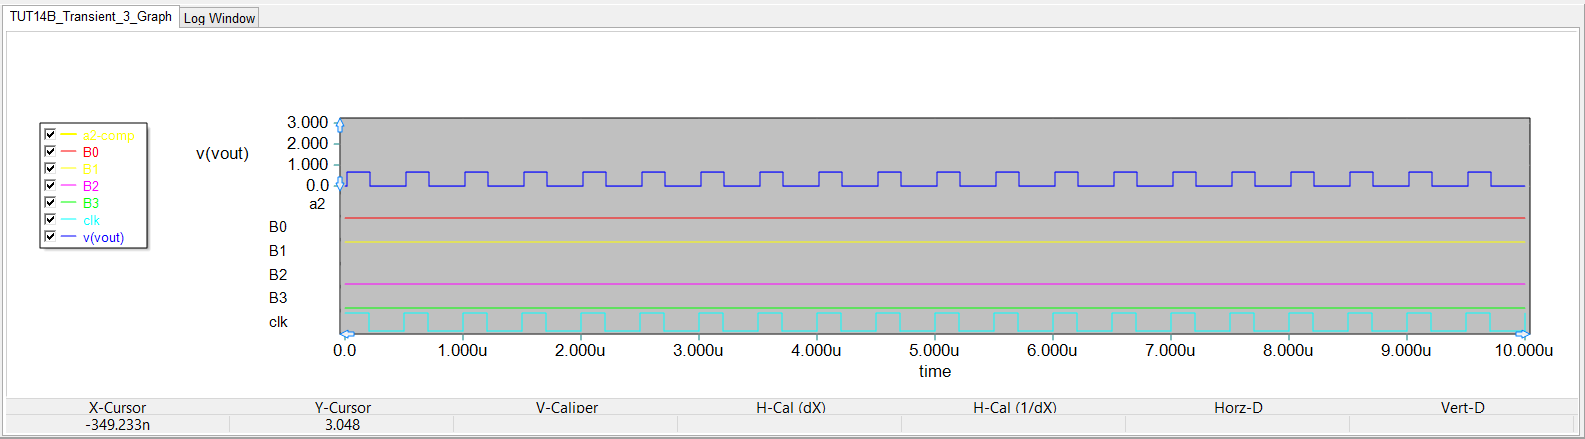Click the 3.000 Y-axis tick label
This screenshot has width=1585, height=439.
[307, 122]
